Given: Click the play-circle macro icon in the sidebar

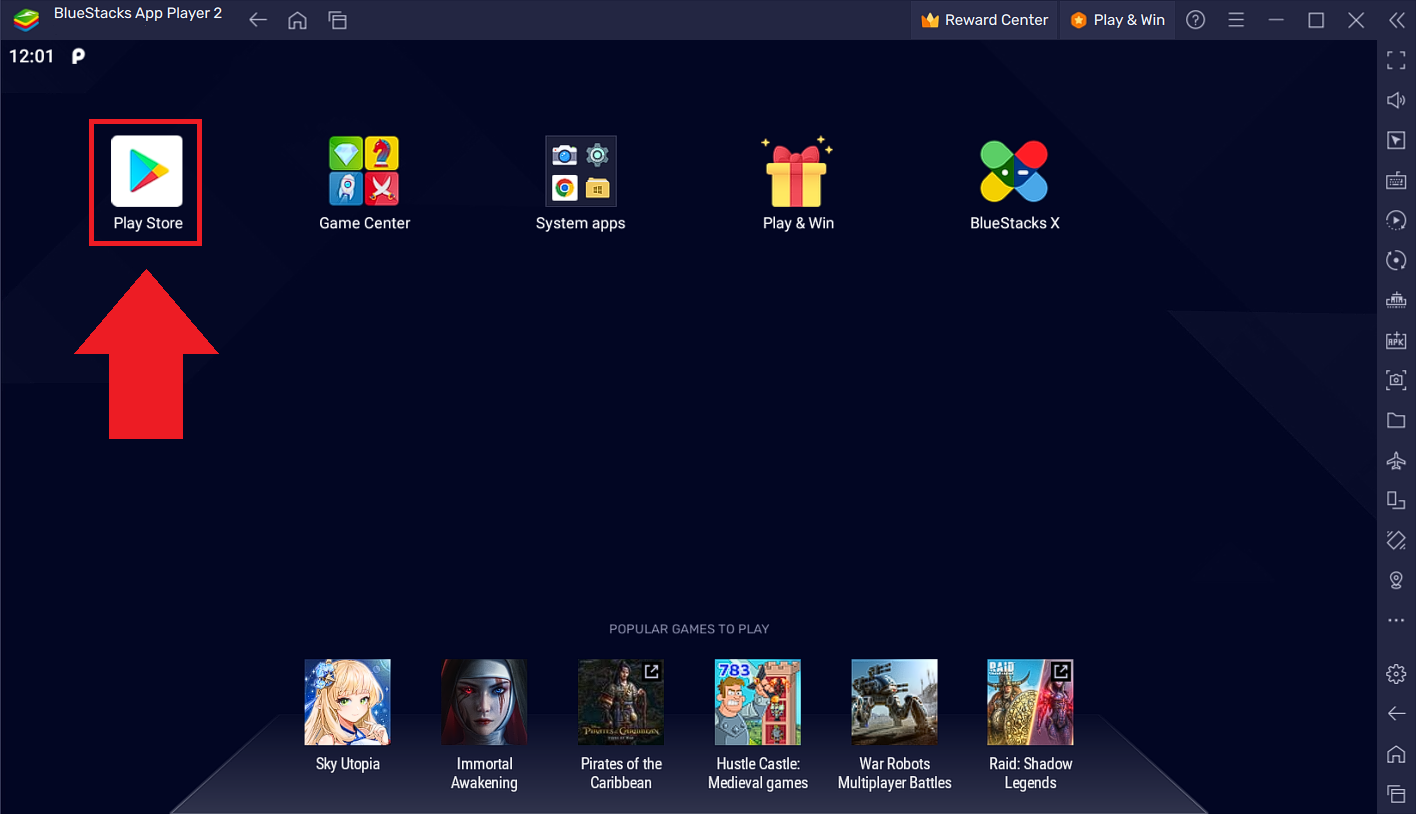Looking at the screenshot, I should (x=1396, y=220).
